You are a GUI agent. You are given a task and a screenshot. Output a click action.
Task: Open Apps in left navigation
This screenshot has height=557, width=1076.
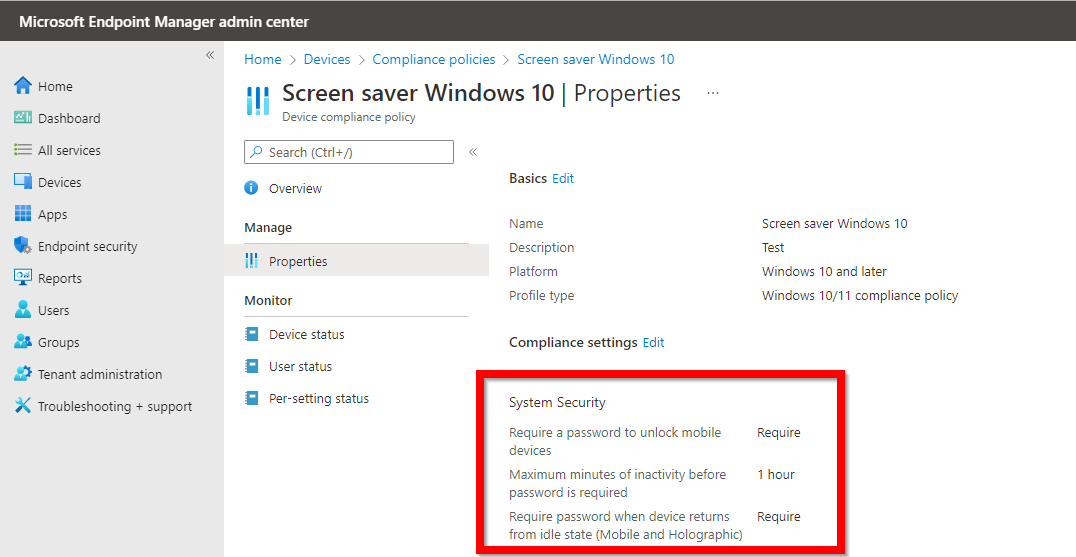(x=53, y=215)
